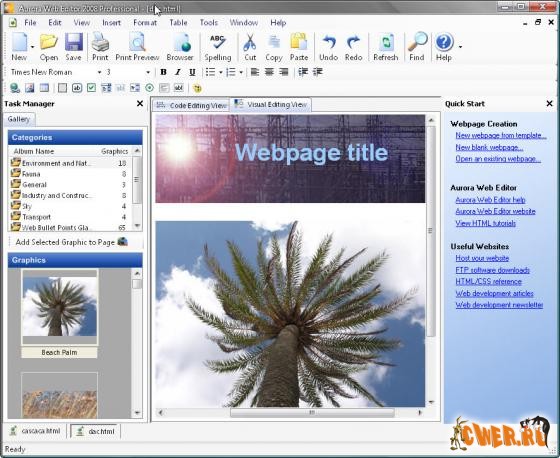The image size is (560, 458).
Task: Center align the text
Action: [x=269, y=72]
